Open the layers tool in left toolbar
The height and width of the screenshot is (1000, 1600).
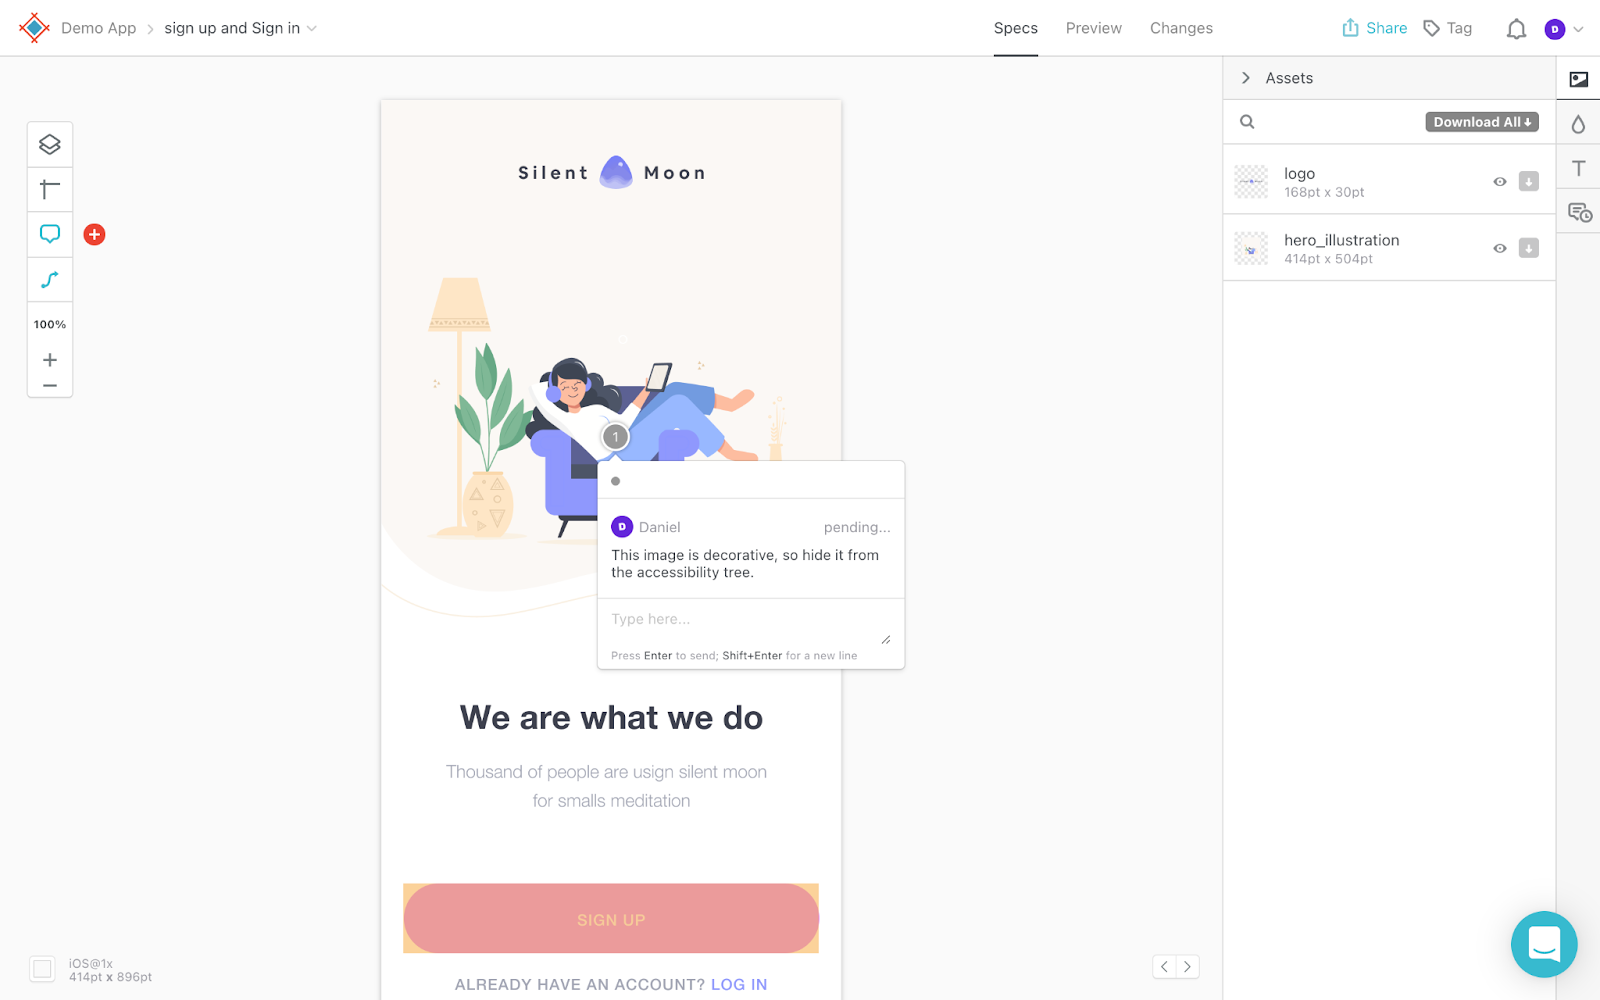[x=50, y=145]
